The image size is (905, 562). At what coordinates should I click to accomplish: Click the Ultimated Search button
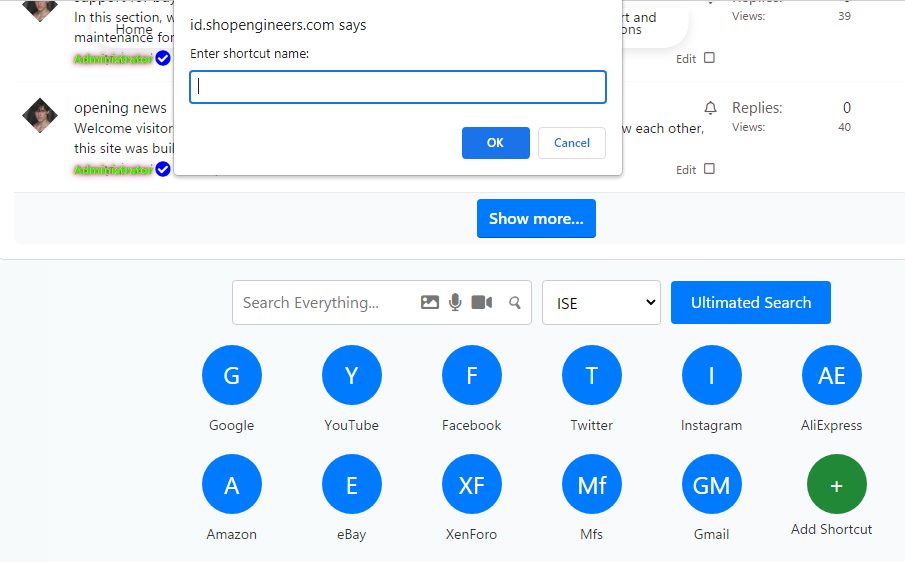pos(751,302)
